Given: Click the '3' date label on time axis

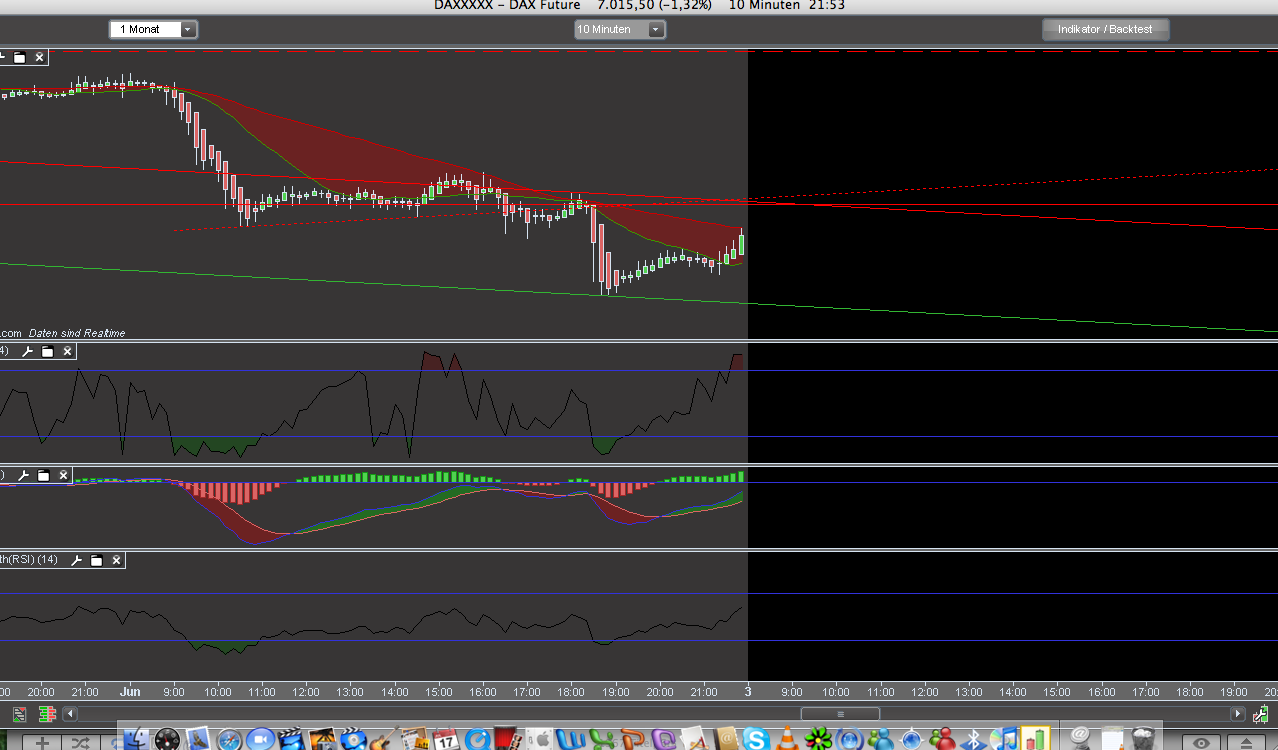Looking at the screenshot, I should (747, 691).
